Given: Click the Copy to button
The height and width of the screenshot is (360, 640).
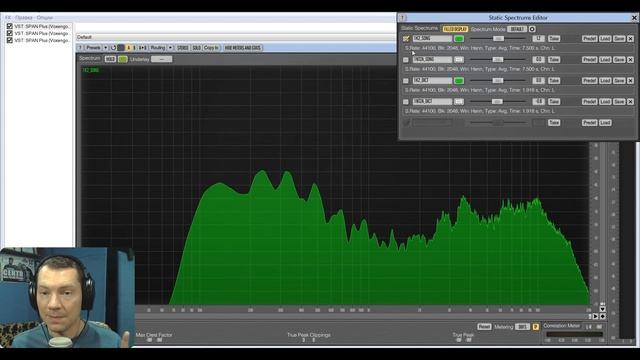Looking at the screenshot, I should coord(211,48).
